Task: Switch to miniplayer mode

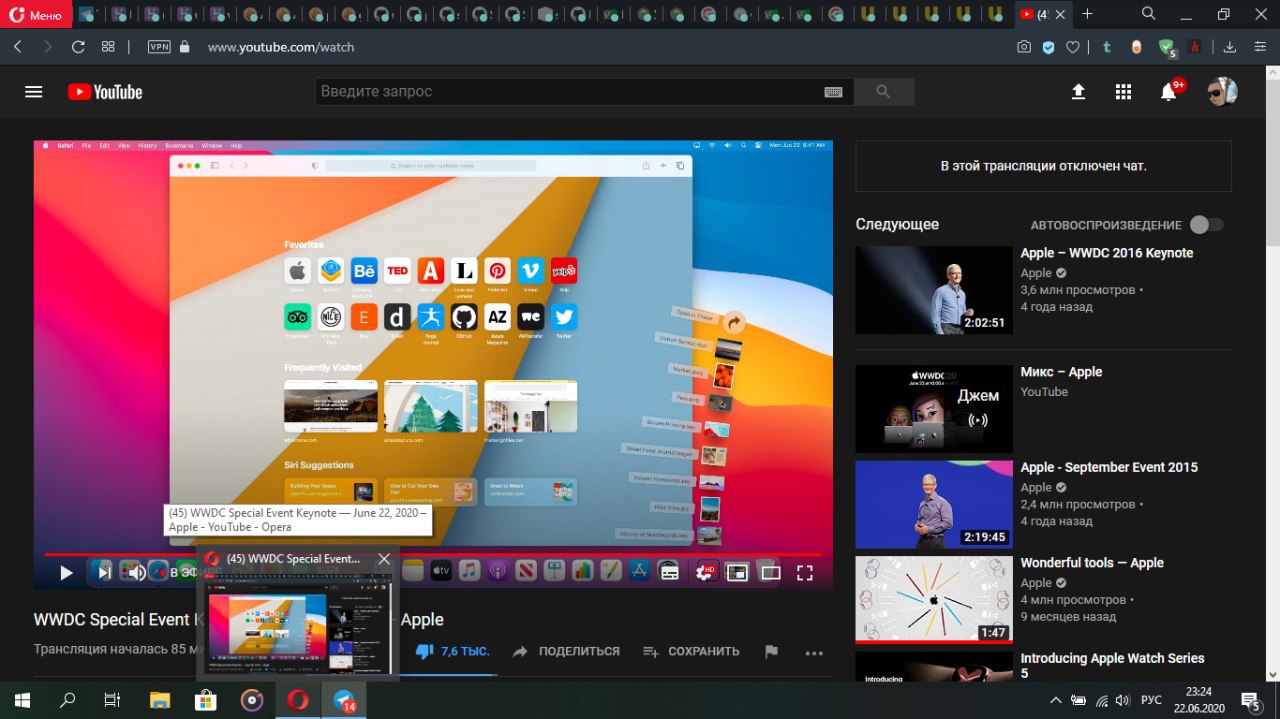Action: point(737,573)
